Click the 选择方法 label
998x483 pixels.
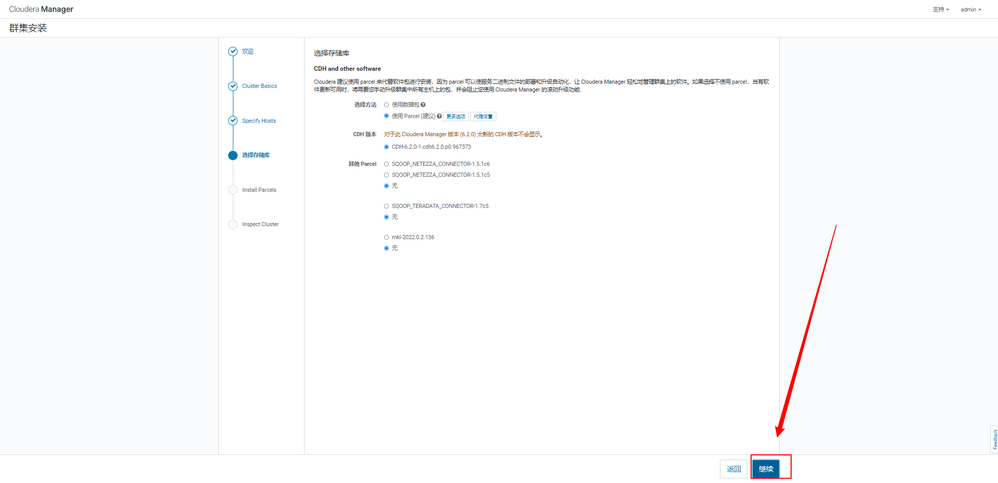pyautogui.click(x=365, y=104)
